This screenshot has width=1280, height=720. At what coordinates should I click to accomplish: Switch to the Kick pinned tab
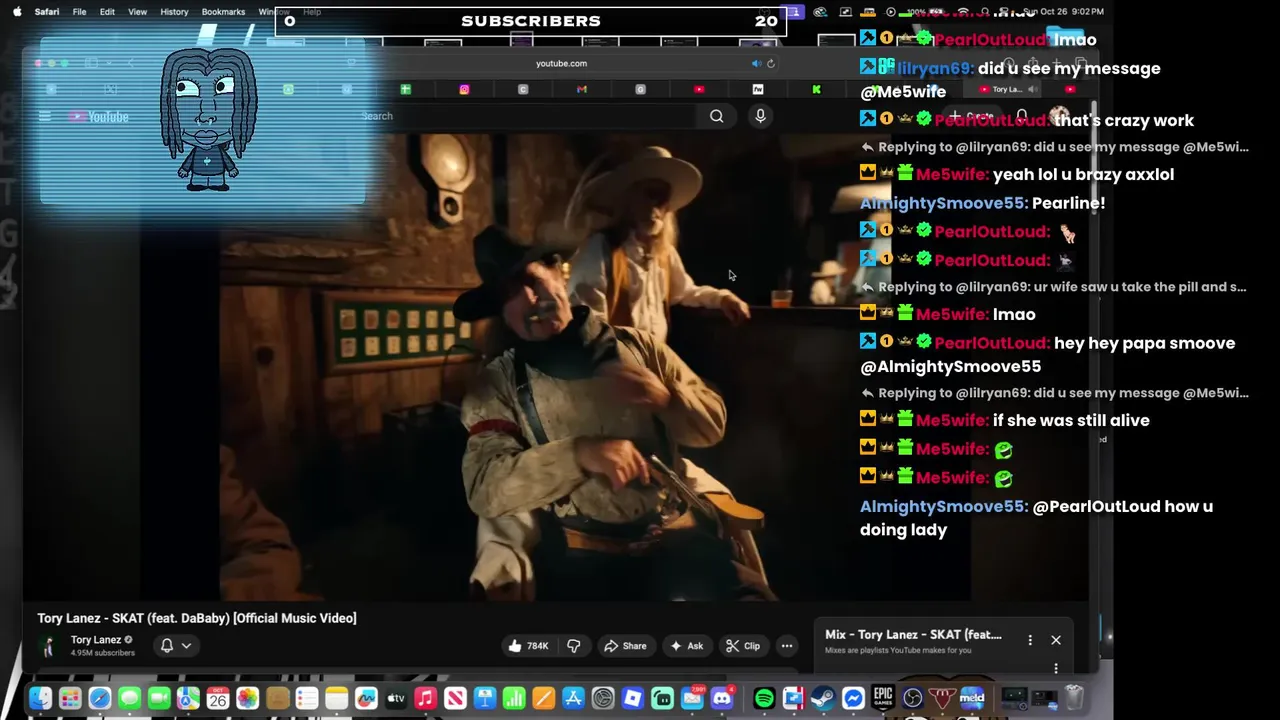coord(816,90)
